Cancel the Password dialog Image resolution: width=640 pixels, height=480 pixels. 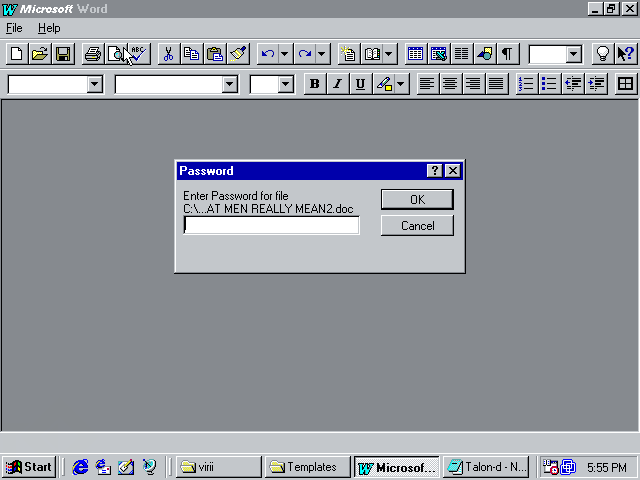pyautogui.click(x=417, y=225)
